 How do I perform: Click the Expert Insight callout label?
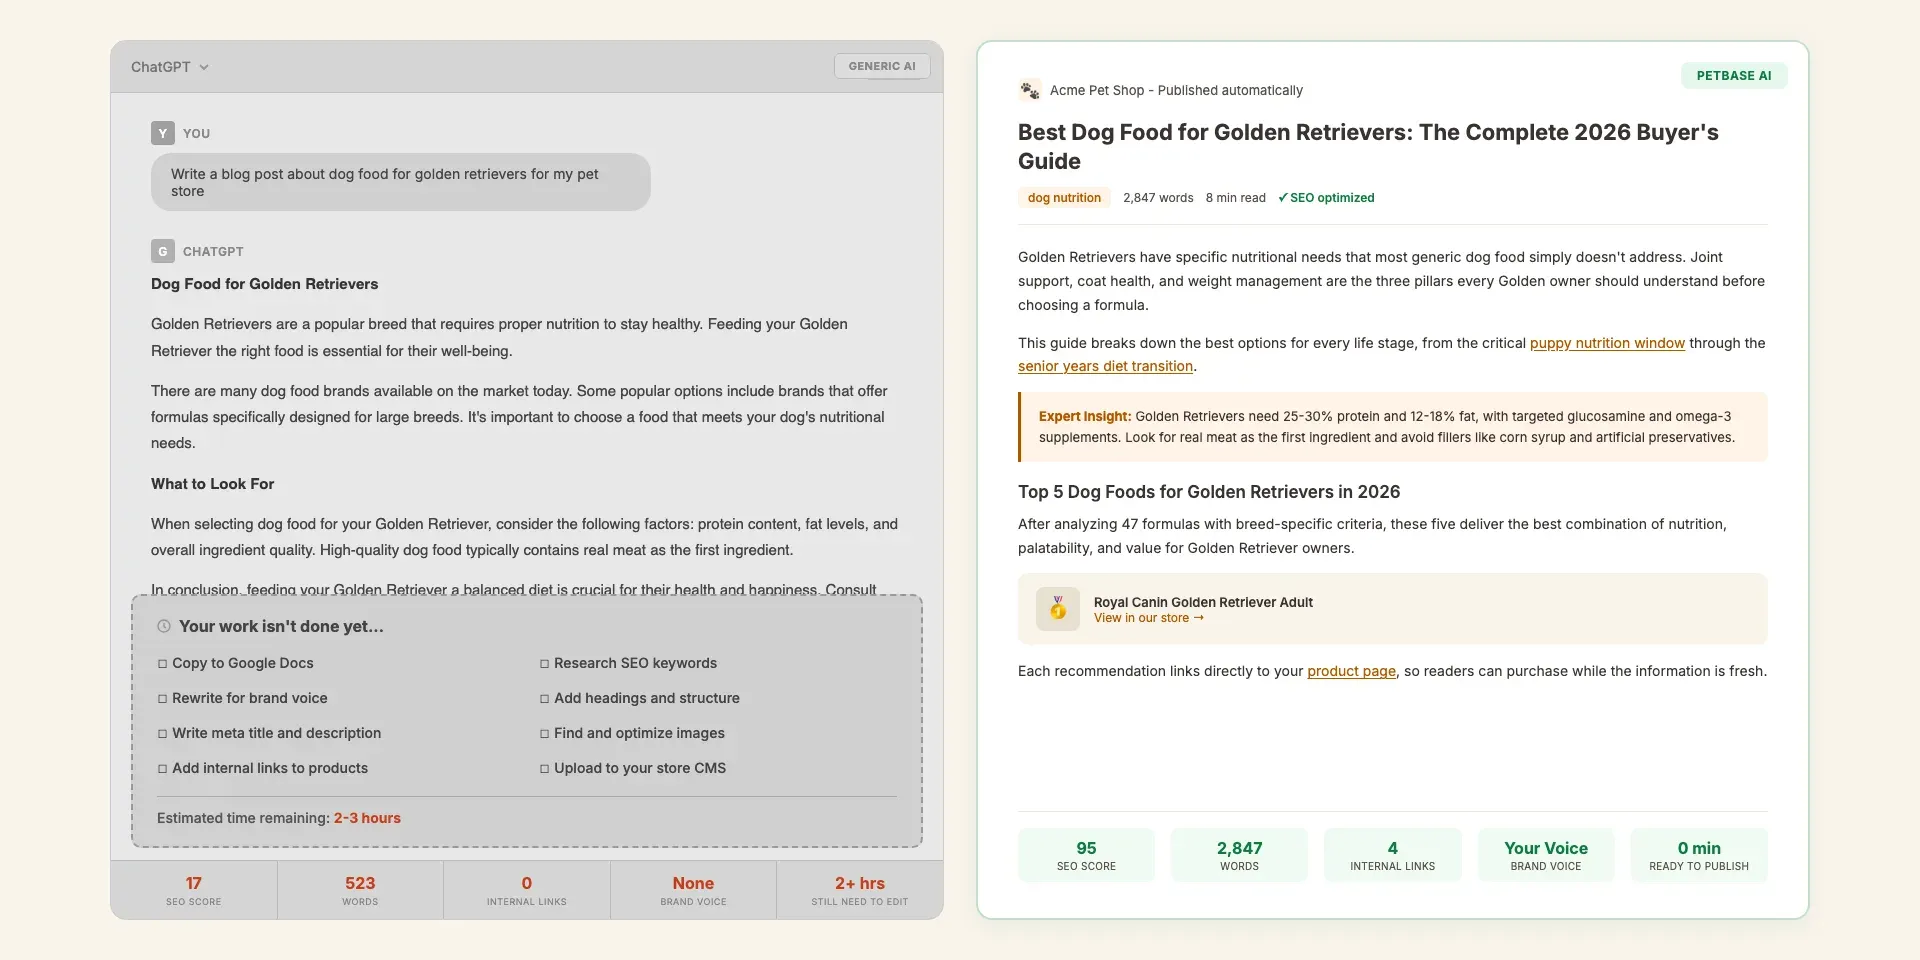1085,416
